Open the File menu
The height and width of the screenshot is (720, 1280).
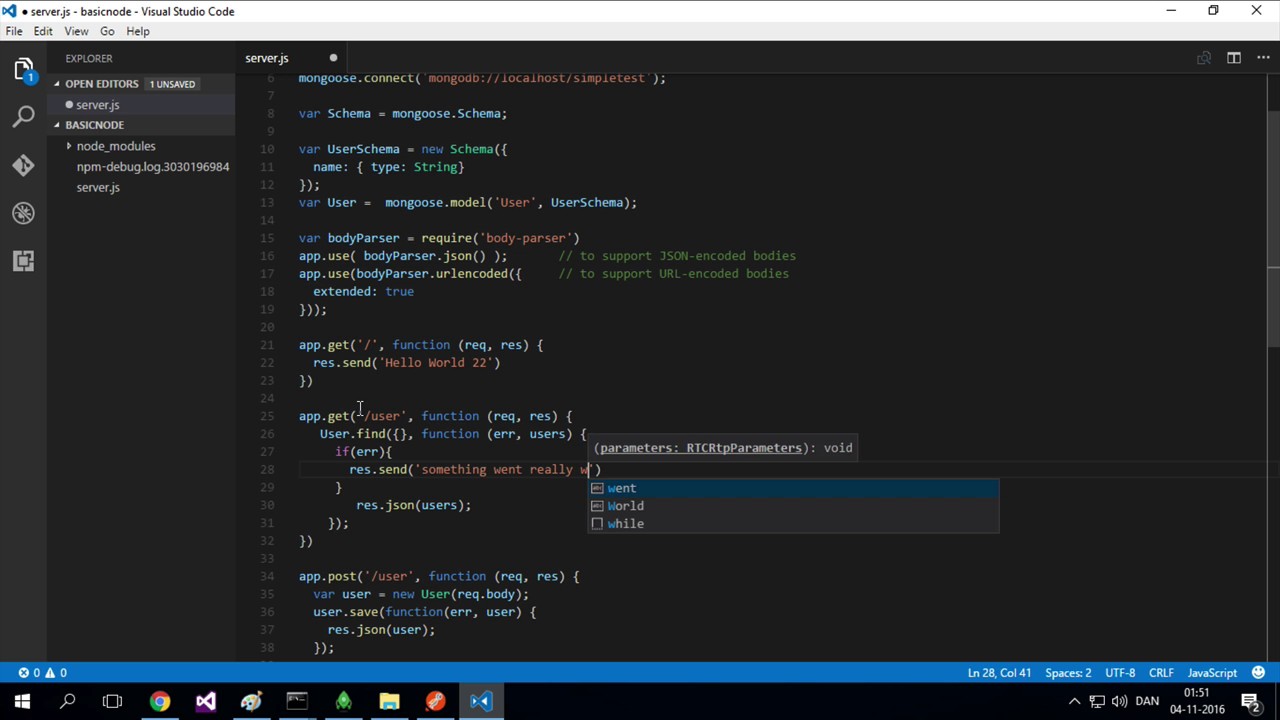click(14, 31)
